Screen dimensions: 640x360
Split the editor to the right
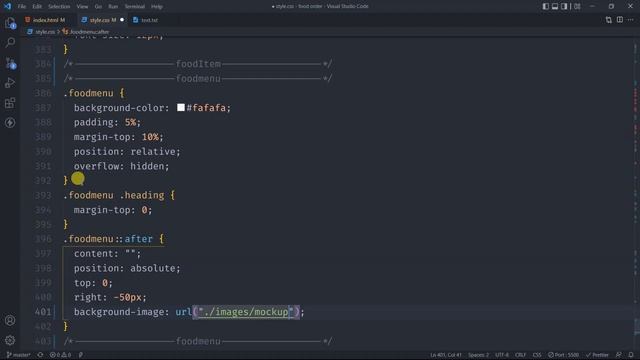pyautogui.click(x=620, y=20)
